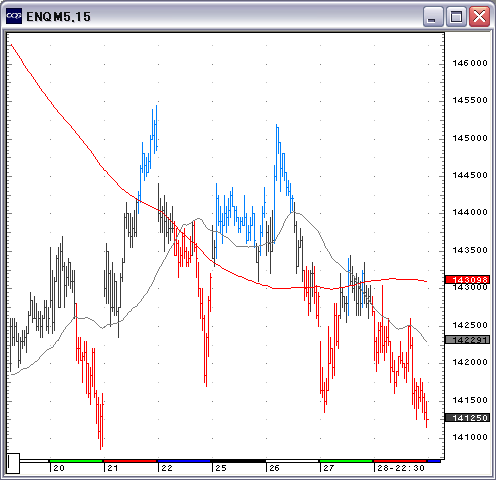This screenshot has height=480, width=496.
Task: Select the black 141250 last price marker
Action: coord(467,418)
